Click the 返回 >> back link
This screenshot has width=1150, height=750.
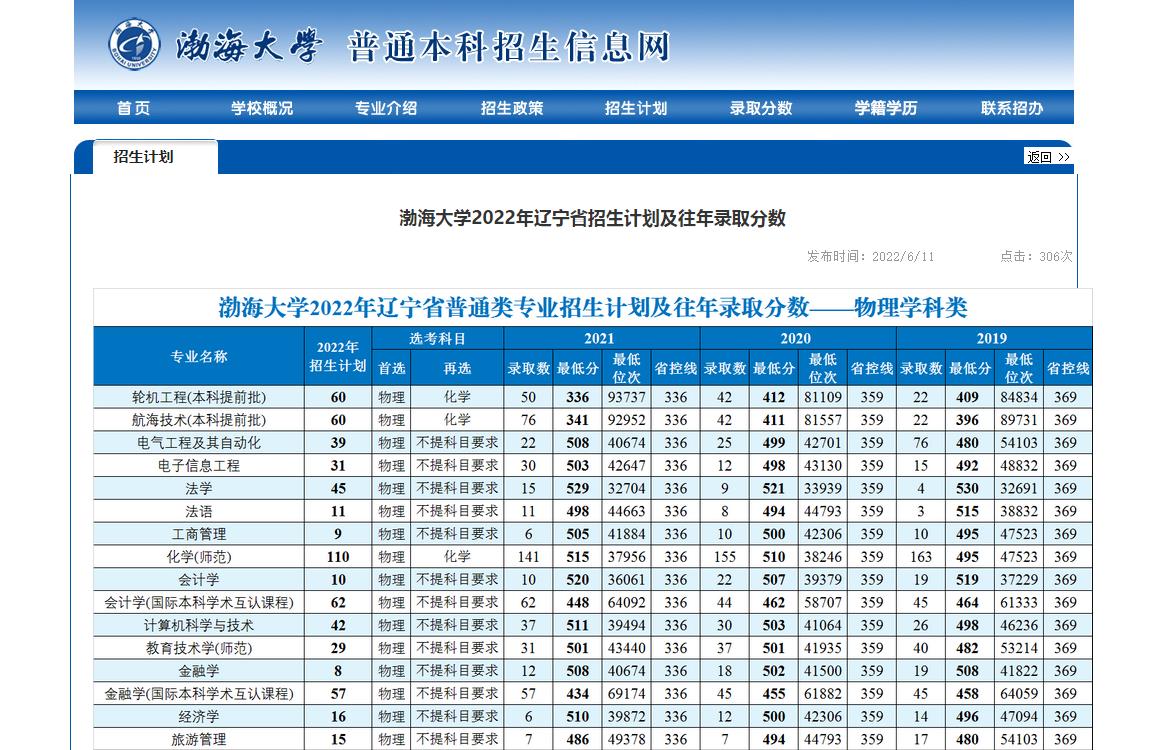1048,156
